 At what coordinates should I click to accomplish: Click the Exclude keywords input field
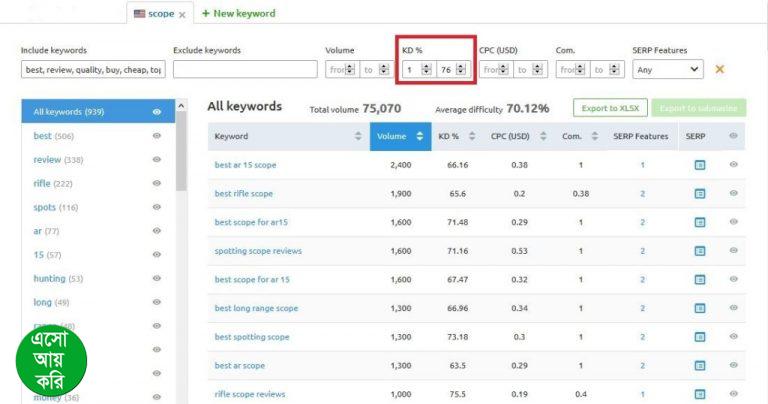click(245, 70)
